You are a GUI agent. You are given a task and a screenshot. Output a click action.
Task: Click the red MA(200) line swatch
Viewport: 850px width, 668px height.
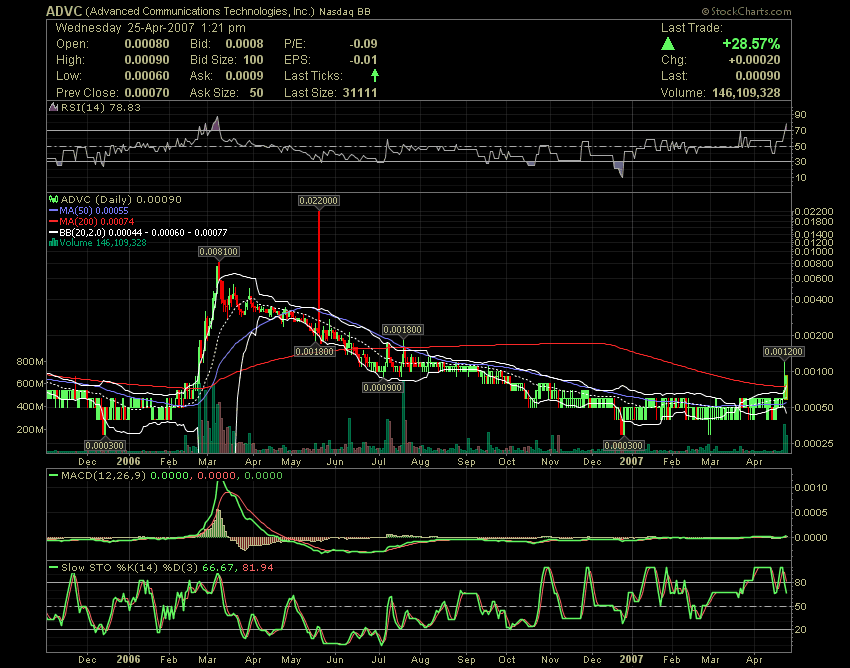click(x=53, y=221)
